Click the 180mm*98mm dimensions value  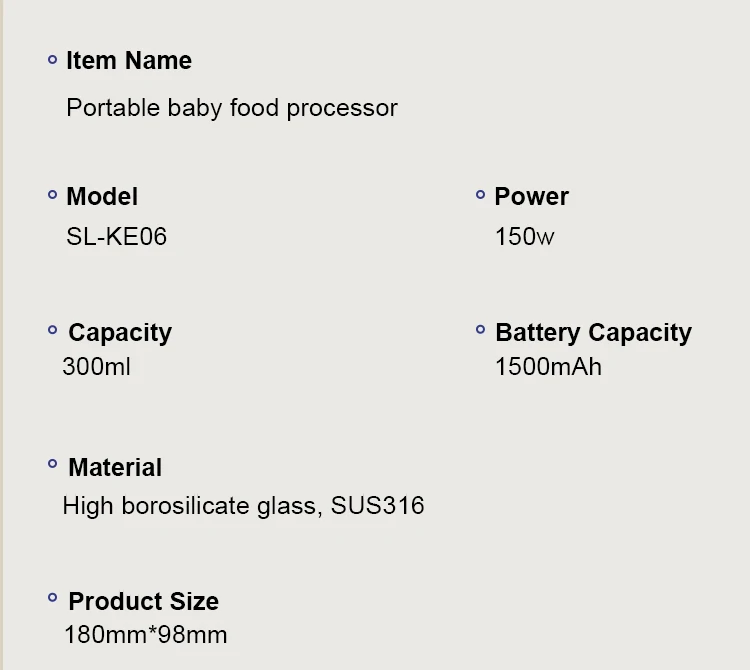(x=146, y=635)
